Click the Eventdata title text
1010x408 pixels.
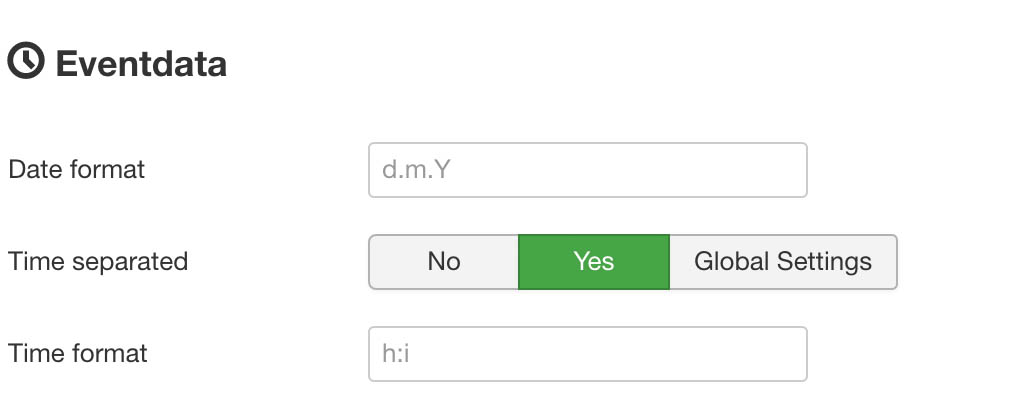141,64
